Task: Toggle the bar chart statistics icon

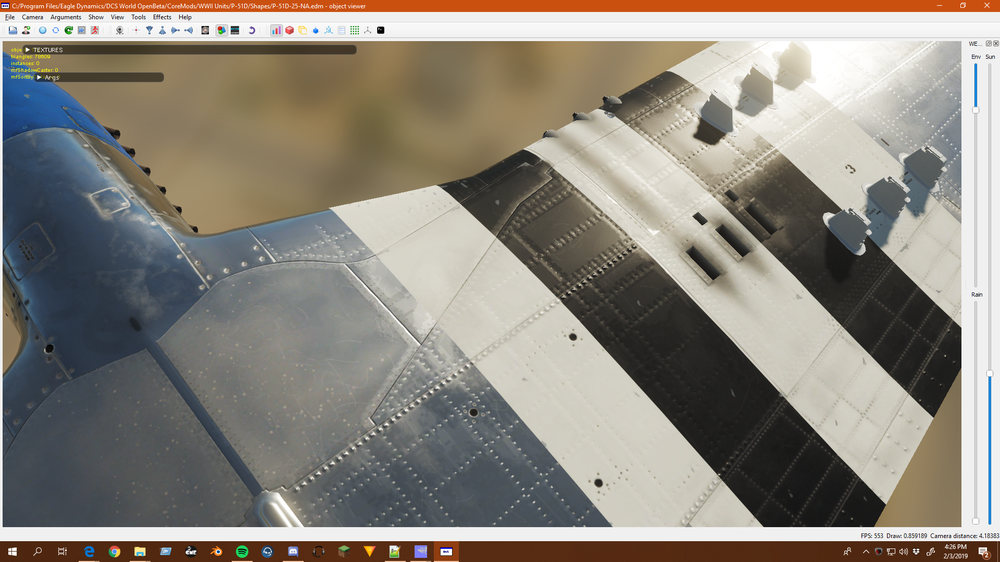Action: click(x=276, y=30)
